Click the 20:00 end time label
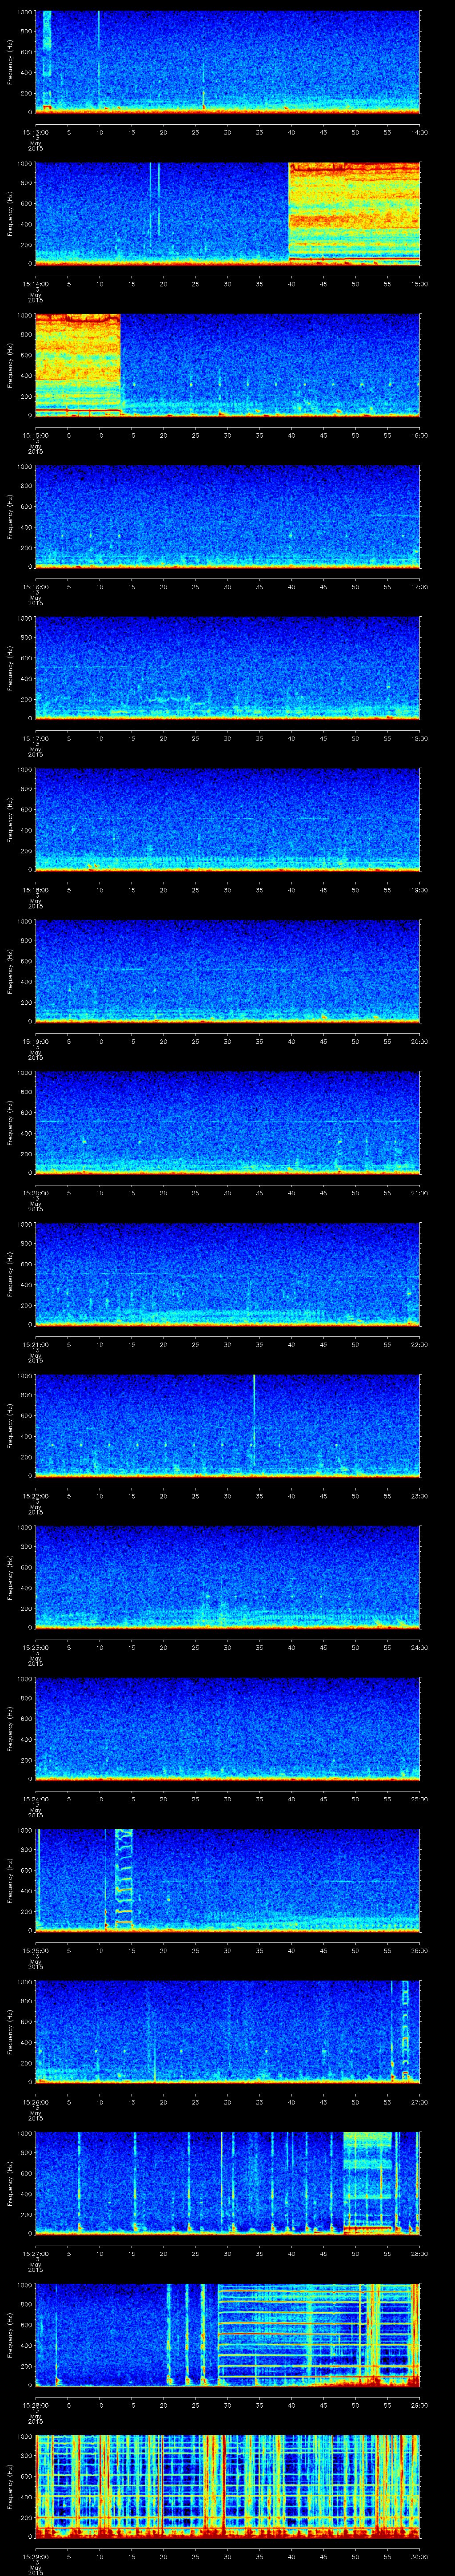This screenshot has height=2576, width=455. [419, 1041]
